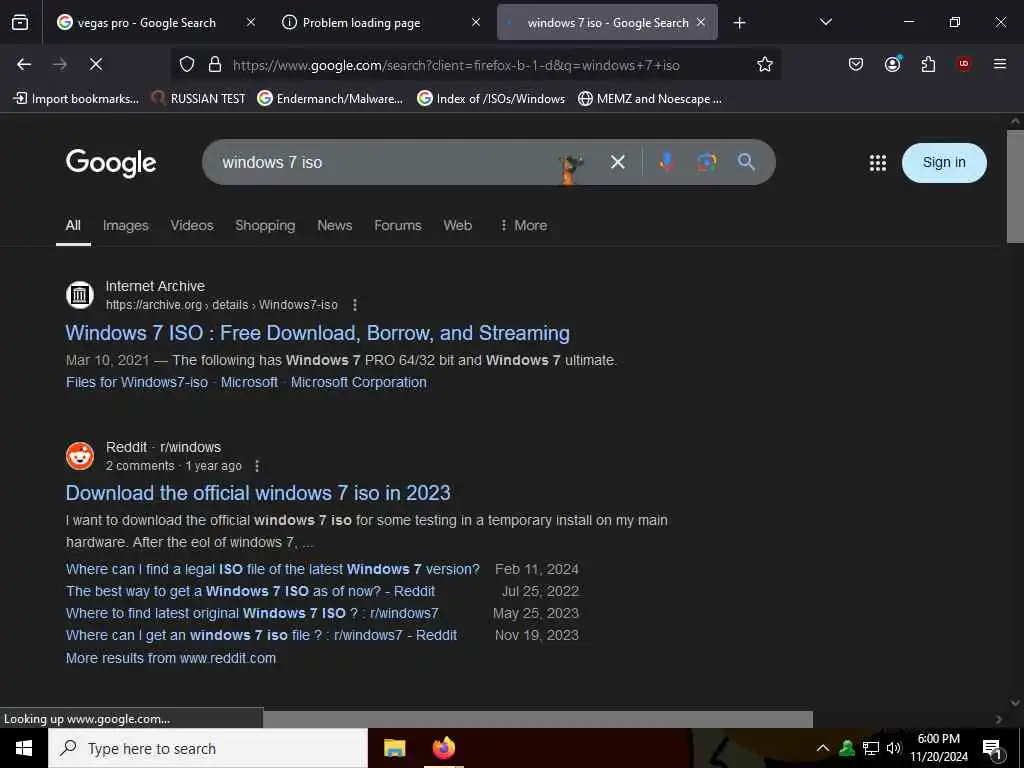Select the Shopping search filter
This screenshot has height=768, width=1024.
pyautogui.click(x=265, y=225)
